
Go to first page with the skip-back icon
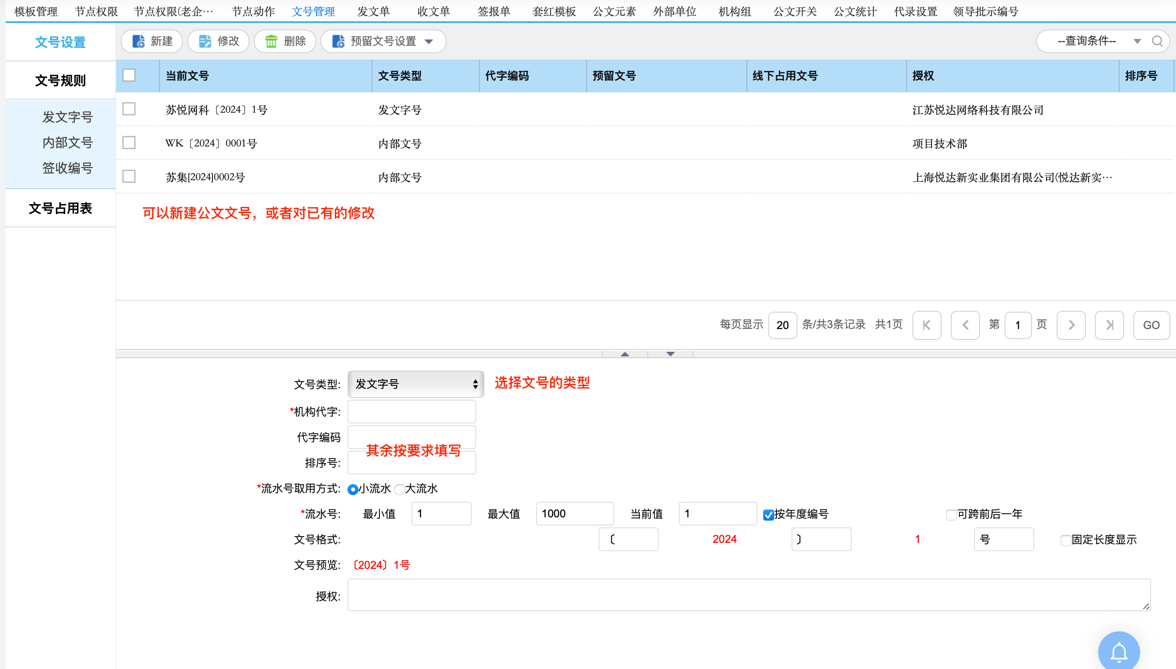(927, 325)
